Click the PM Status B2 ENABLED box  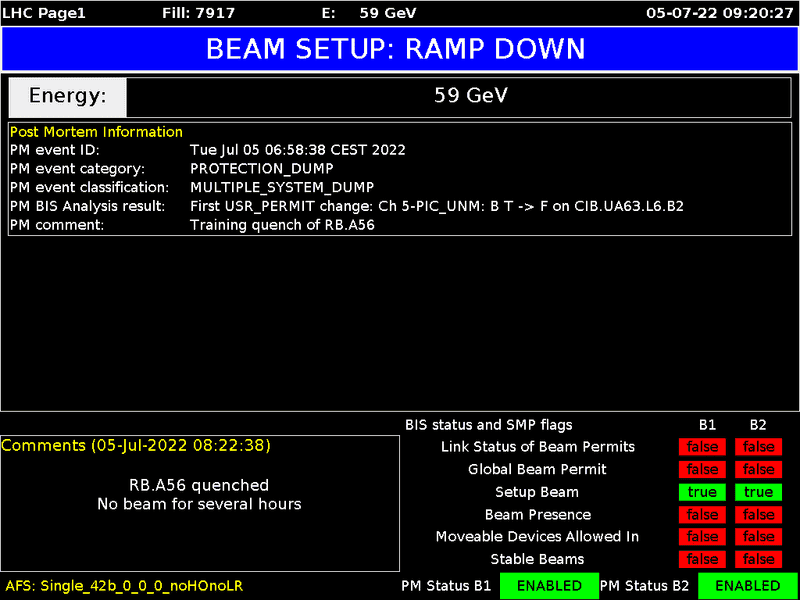(x=747, y=585)
